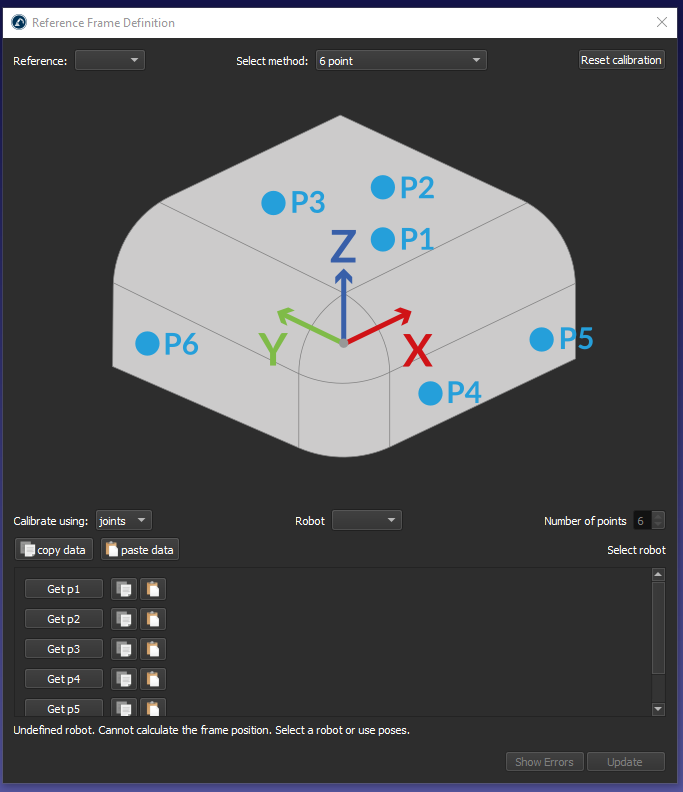The width and height of the screenshot is (683, 792).
Task: Click the Update button
Action: (x=625, y=762)
